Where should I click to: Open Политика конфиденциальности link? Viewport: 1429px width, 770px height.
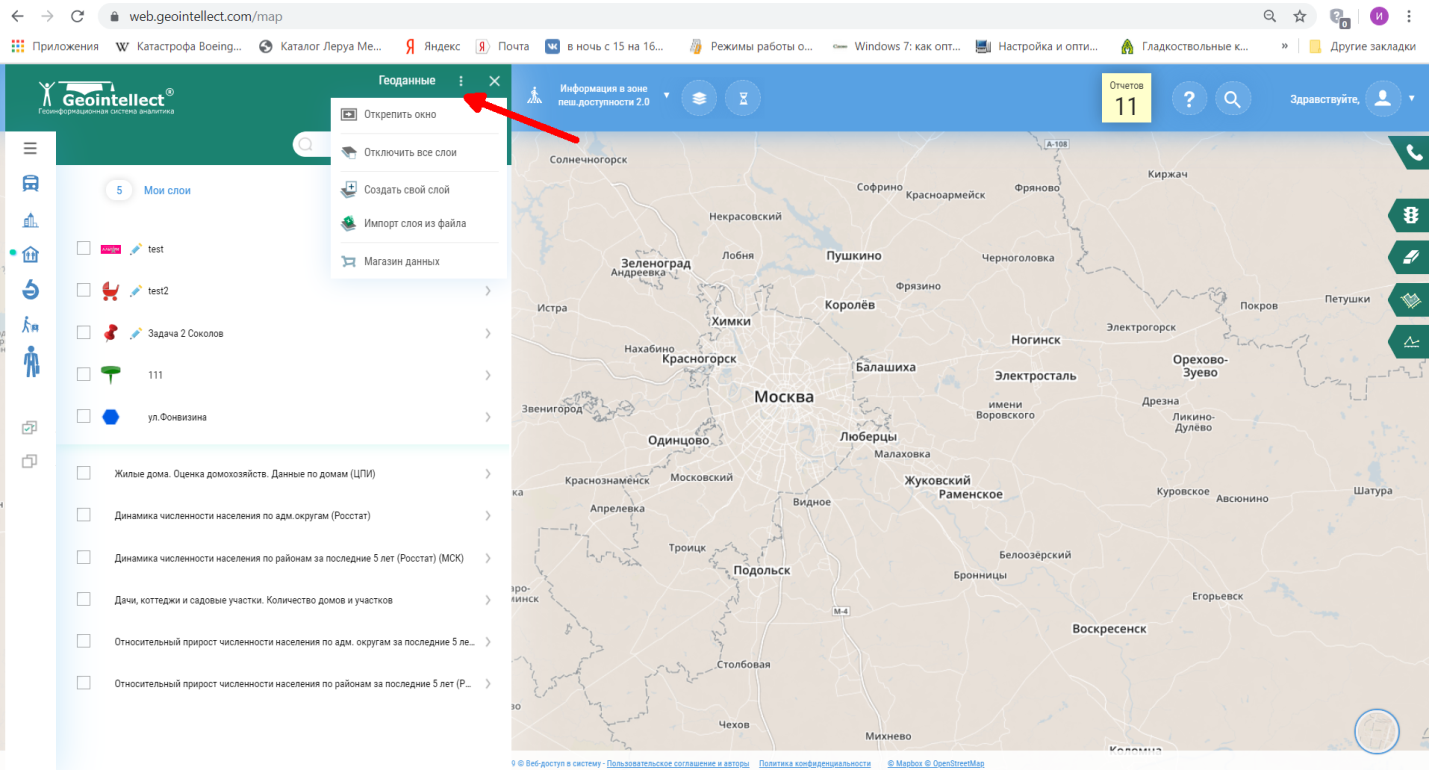(814, 763)
